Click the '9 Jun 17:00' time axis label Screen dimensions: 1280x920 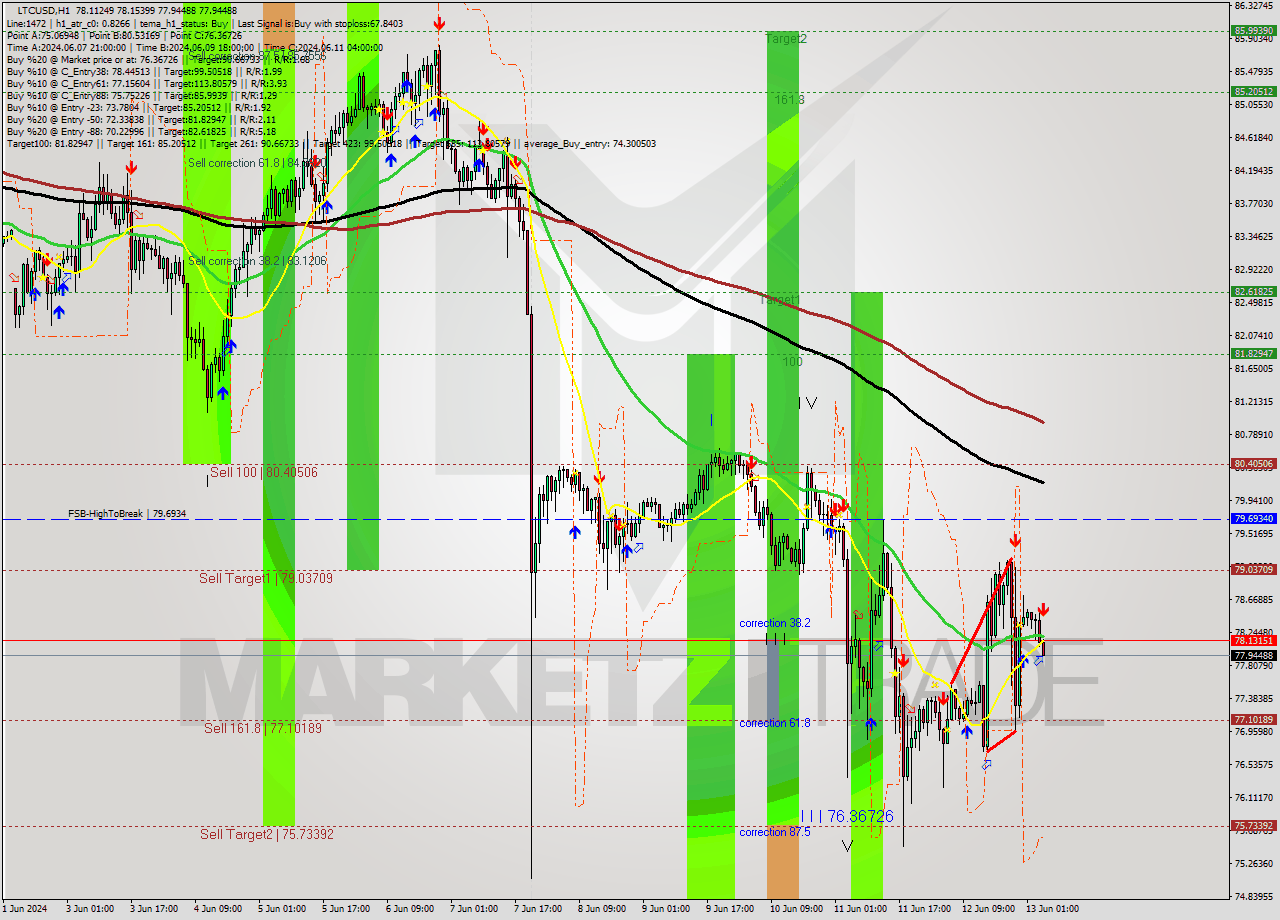point(729,909)
